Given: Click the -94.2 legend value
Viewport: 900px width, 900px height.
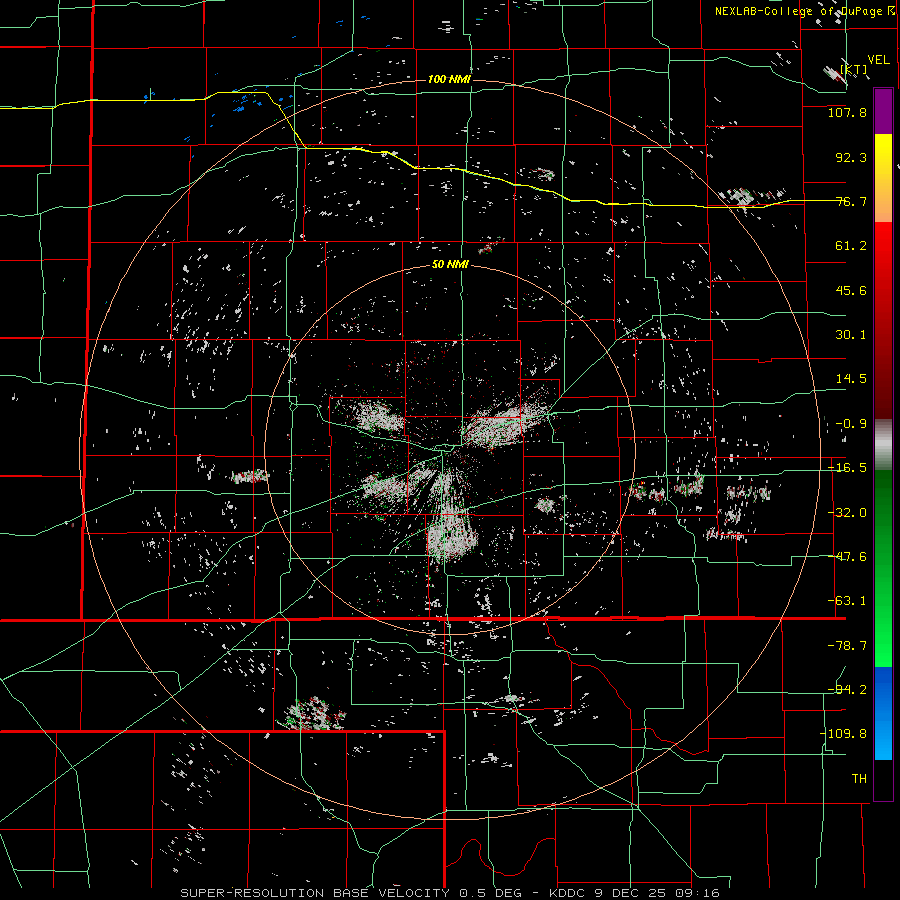Looking at the screenshot, I should (x=847, y=690).
